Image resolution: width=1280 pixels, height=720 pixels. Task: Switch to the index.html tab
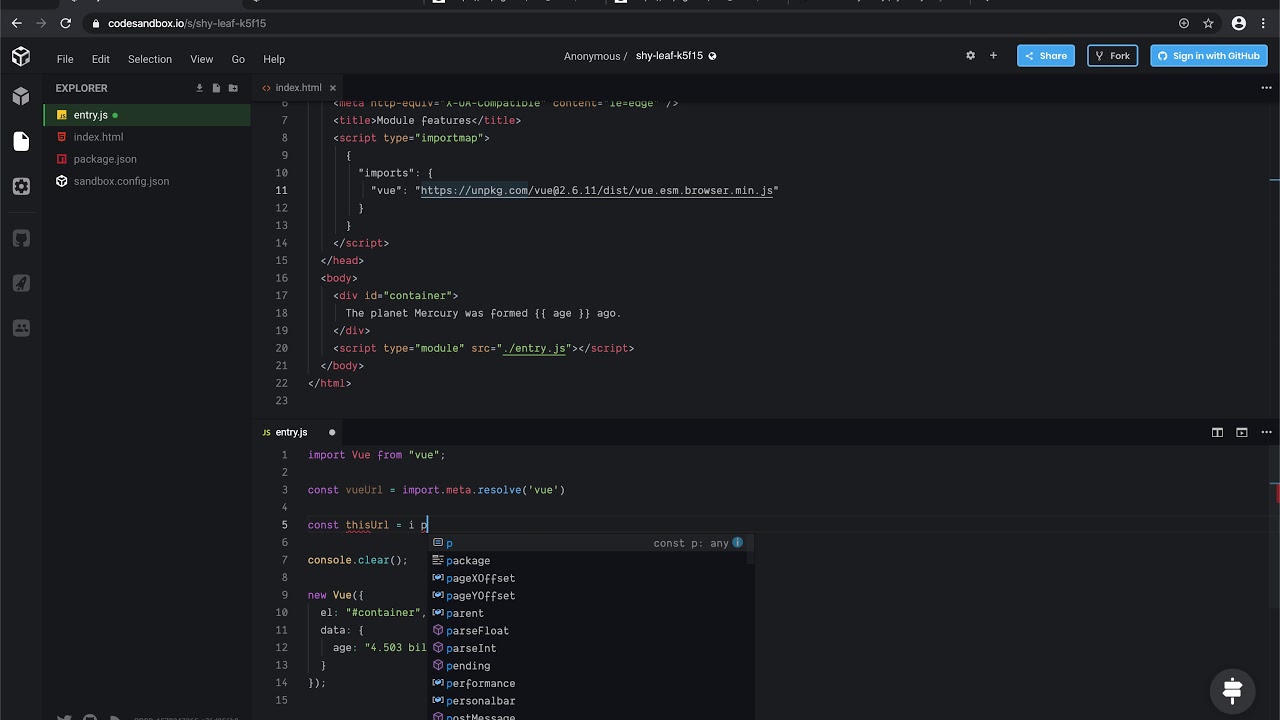point(298,88)
